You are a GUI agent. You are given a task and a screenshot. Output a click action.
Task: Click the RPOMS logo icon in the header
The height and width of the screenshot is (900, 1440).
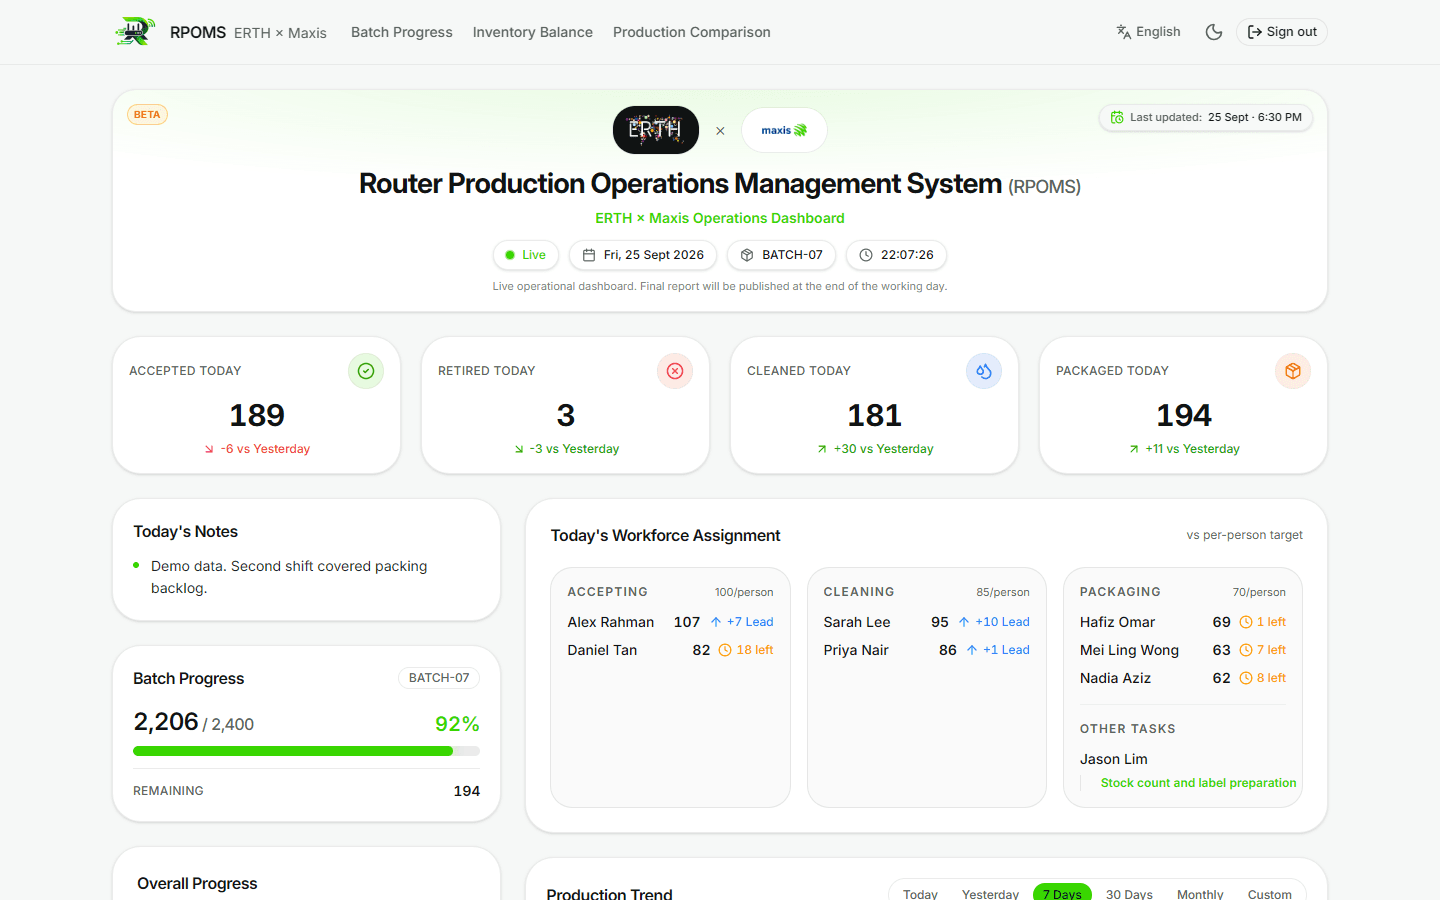pos(135,32)
